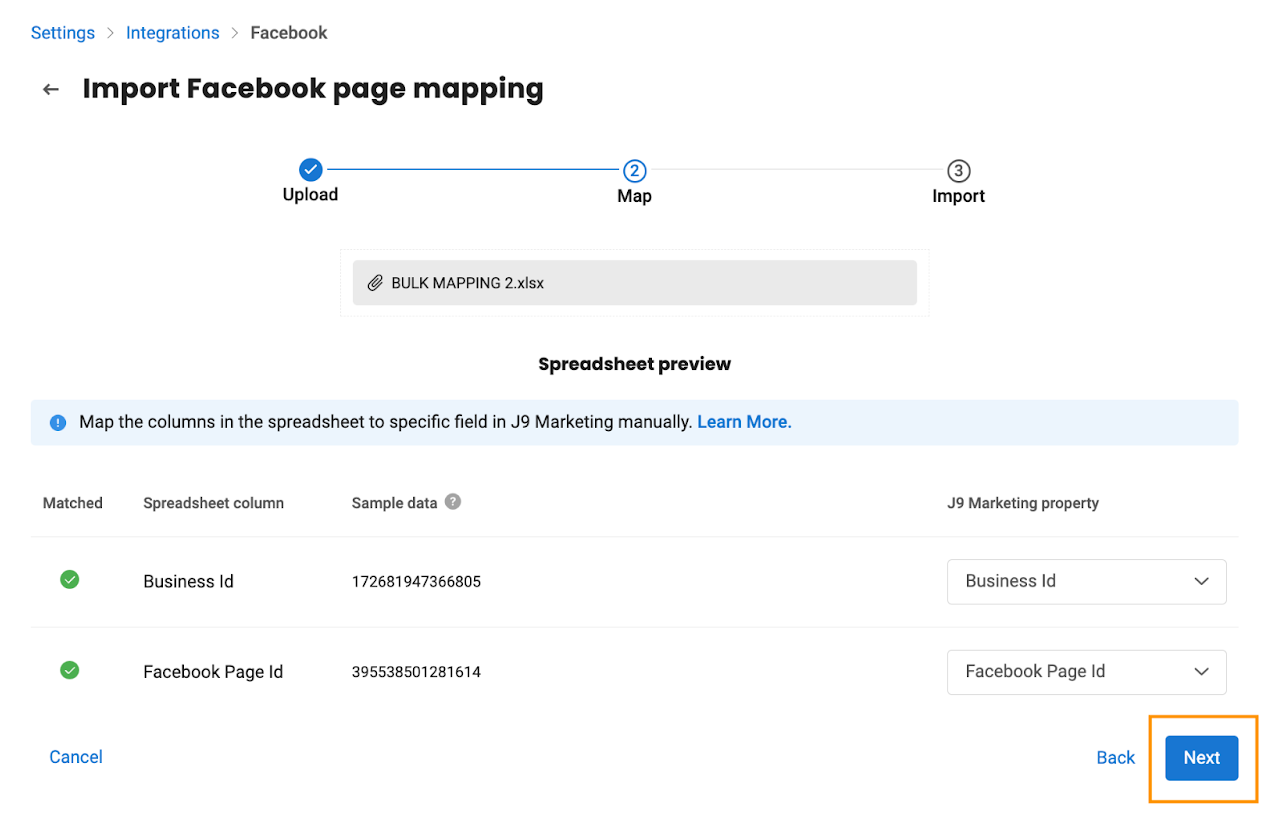Open the Learn More link

[744, 422]
